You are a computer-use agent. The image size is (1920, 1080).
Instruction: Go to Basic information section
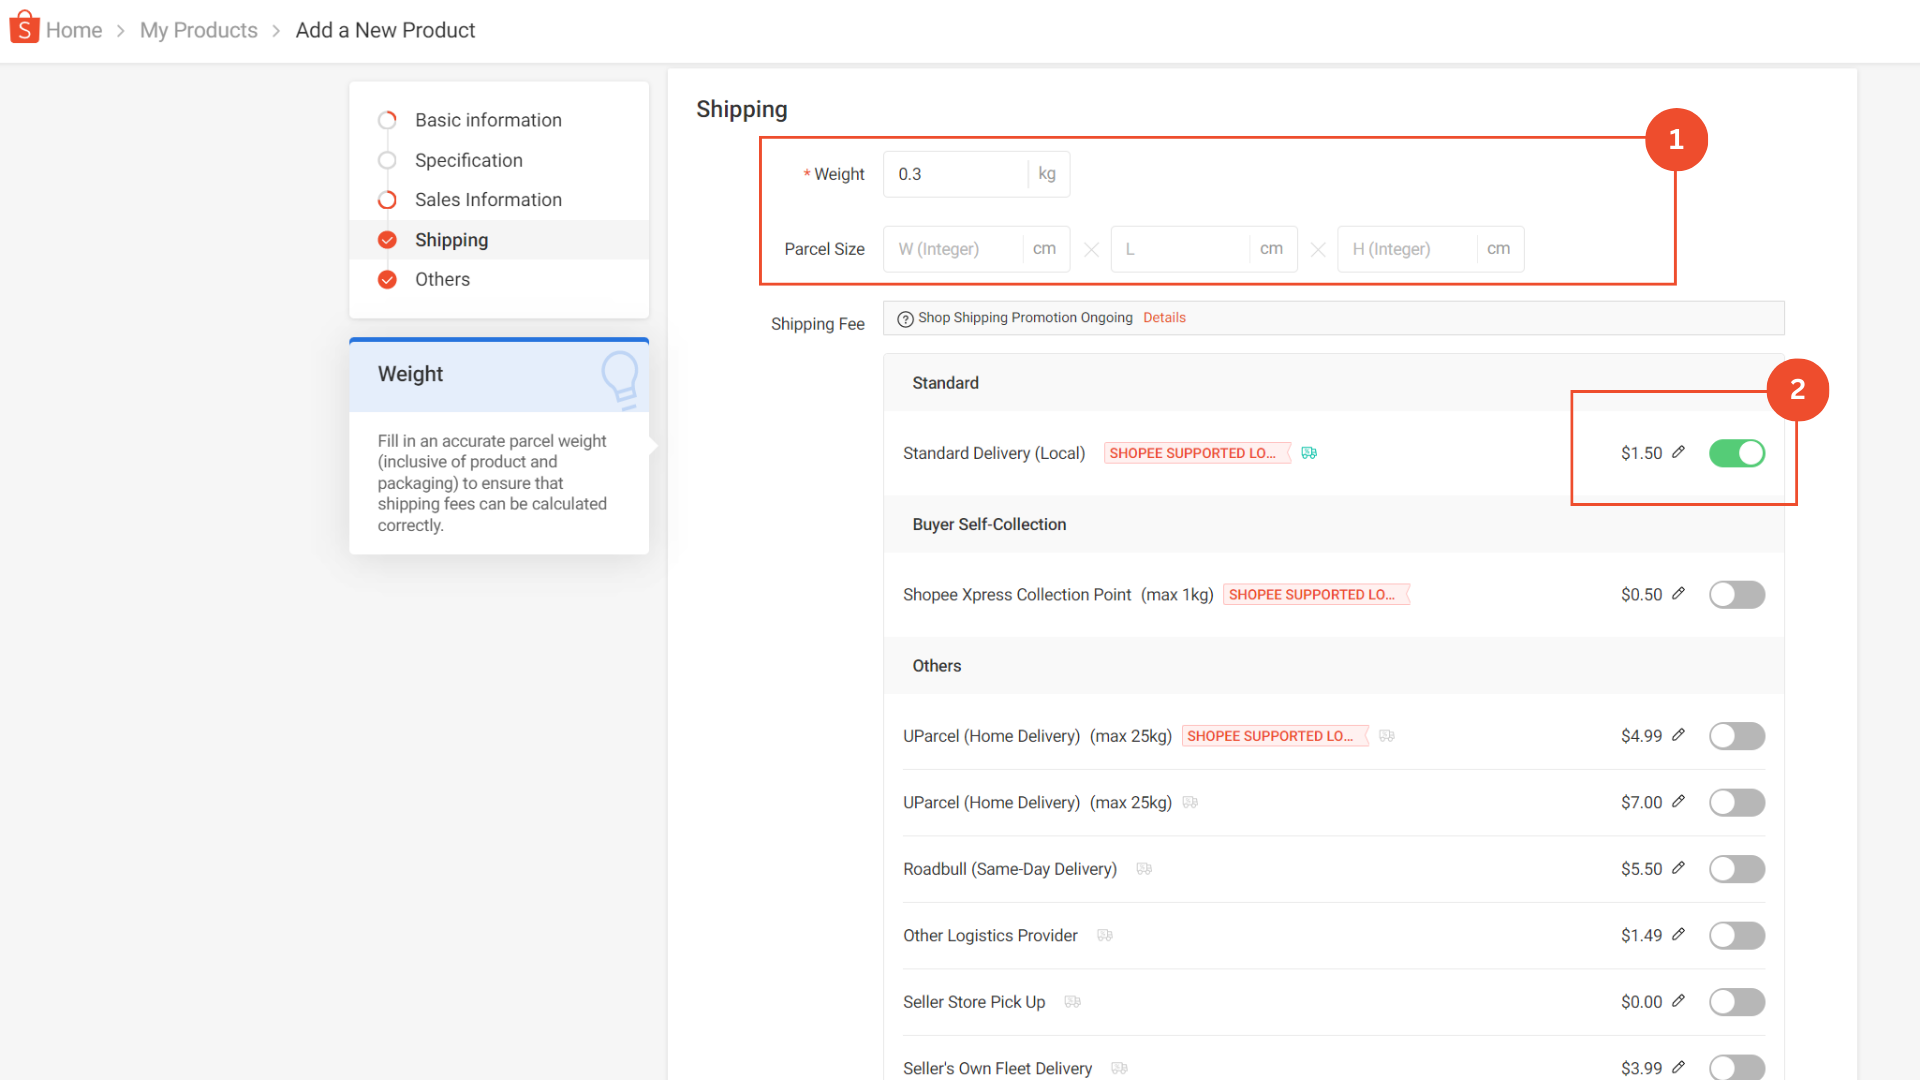pyautogui.click(x=488, y=120)
